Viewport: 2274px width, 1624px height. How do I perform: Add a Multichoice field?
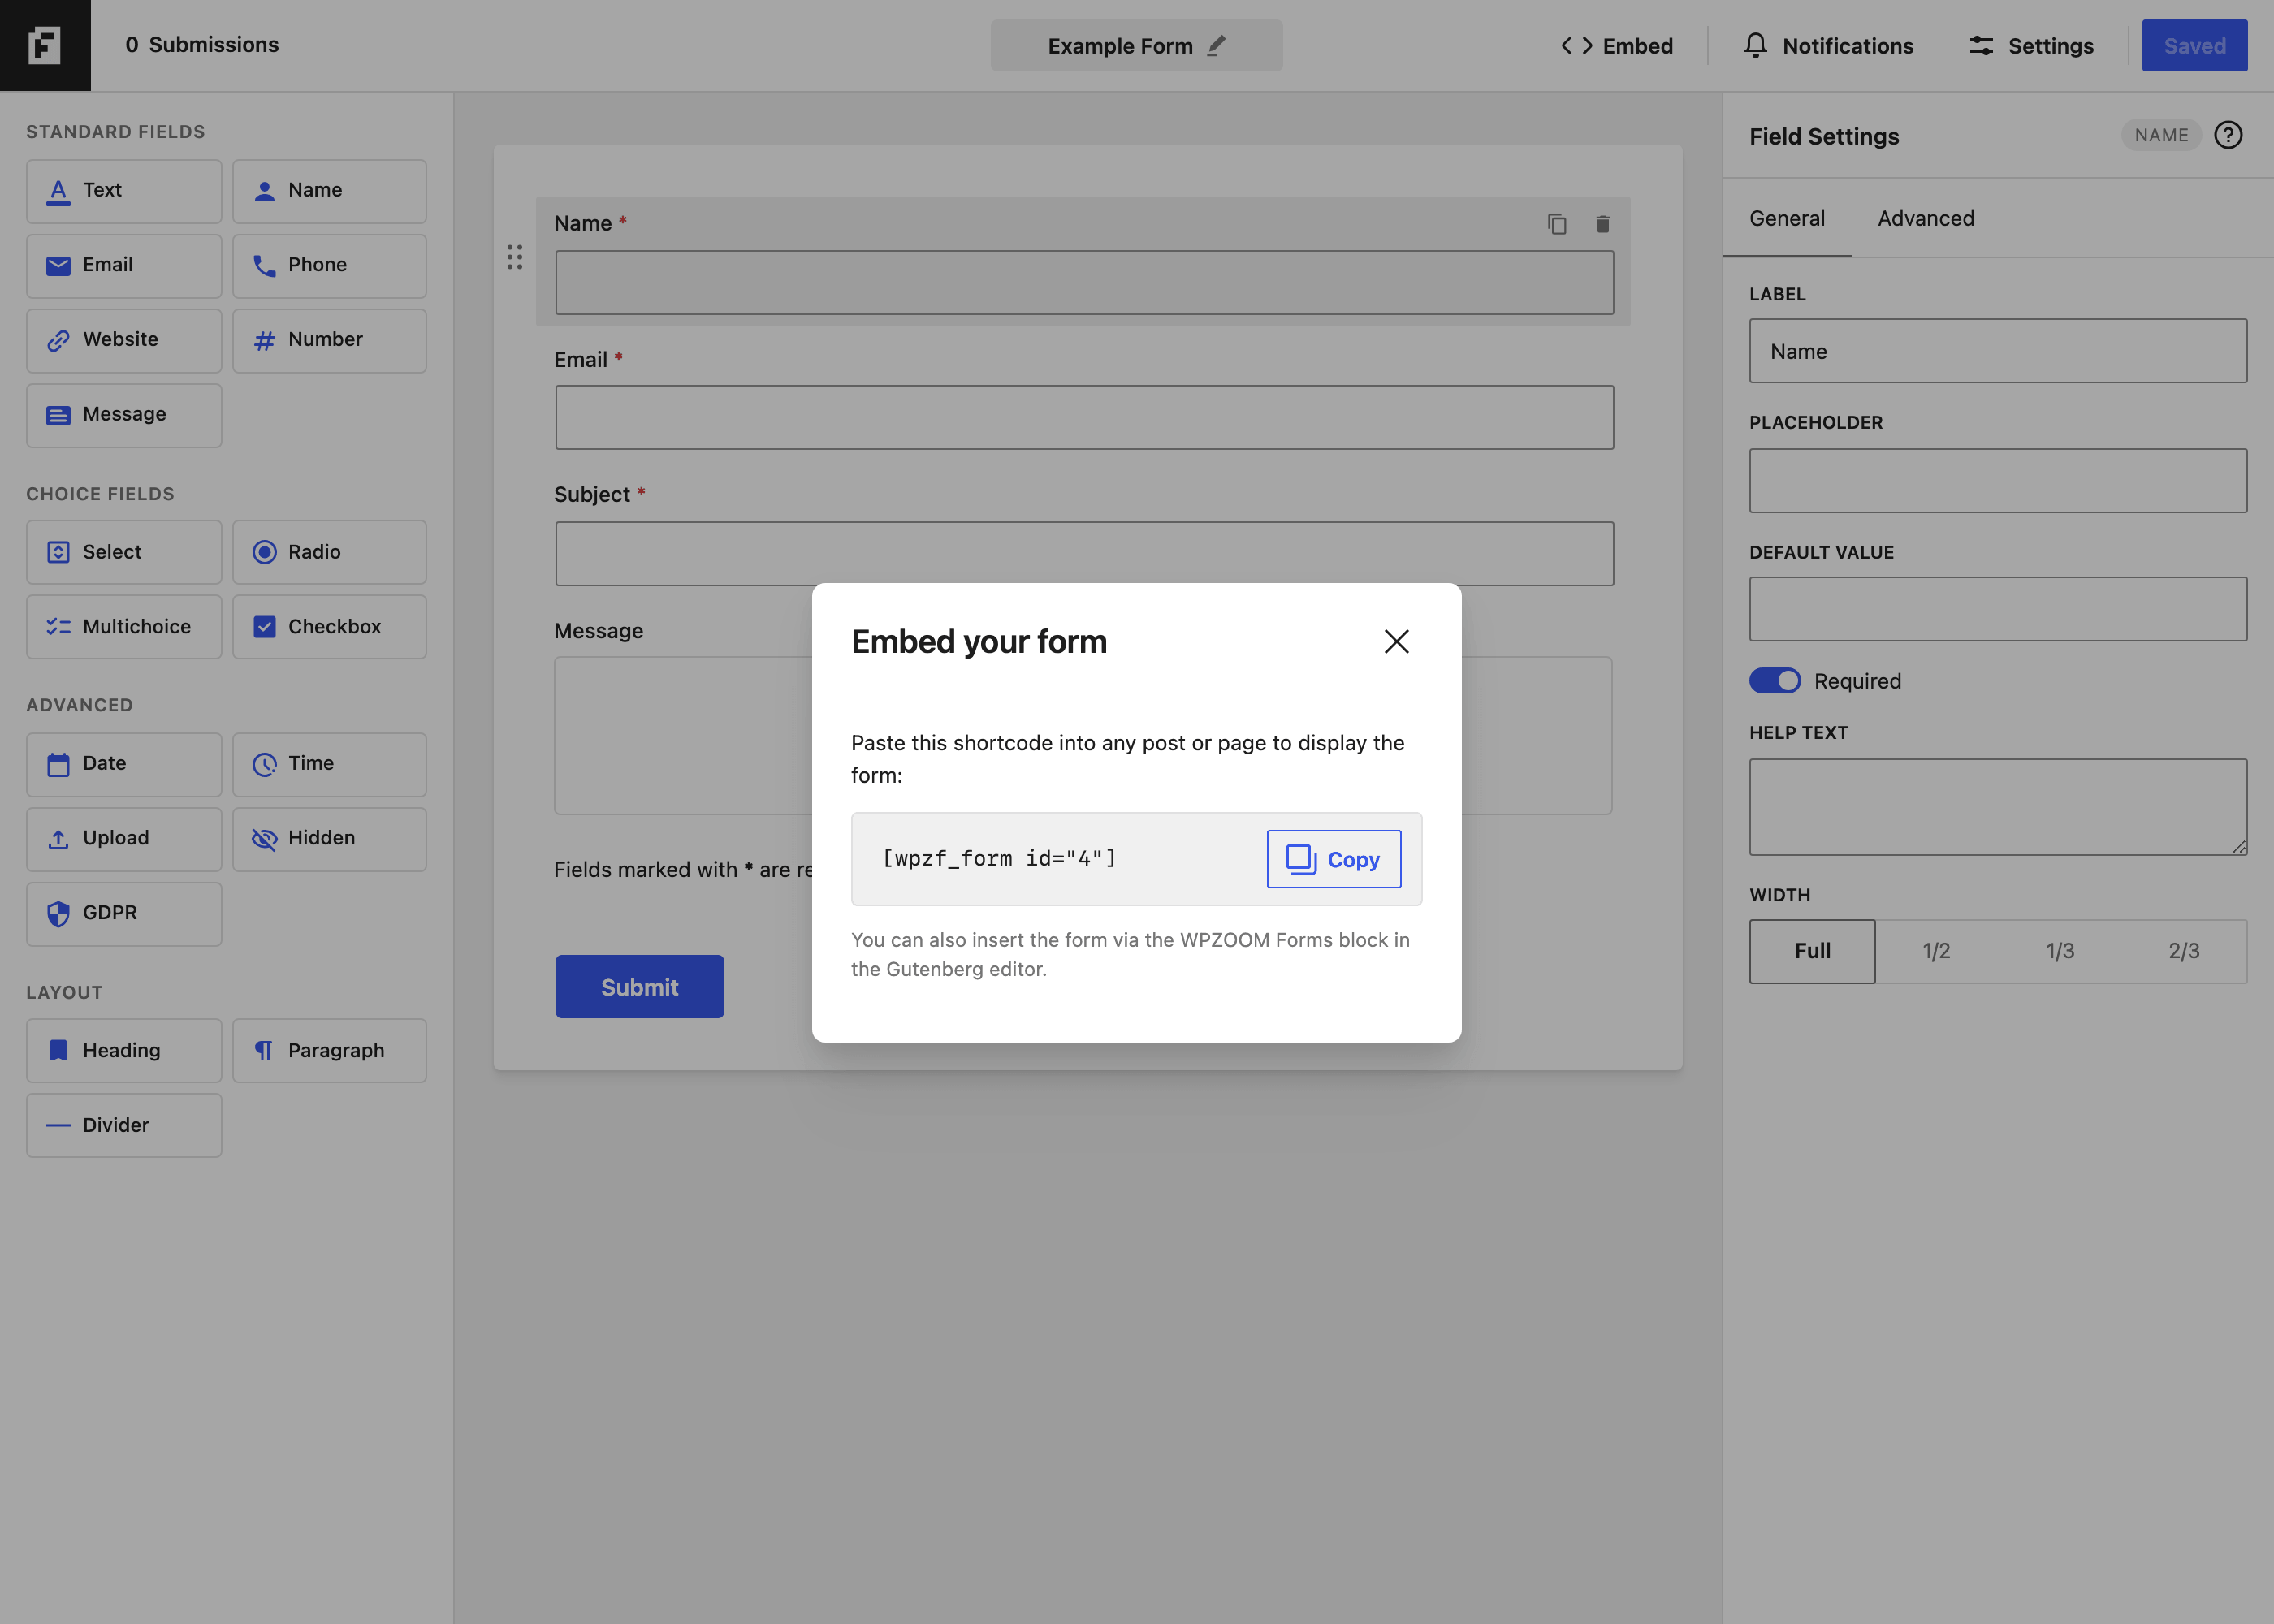pyautogui.click(x=124, y=627)
